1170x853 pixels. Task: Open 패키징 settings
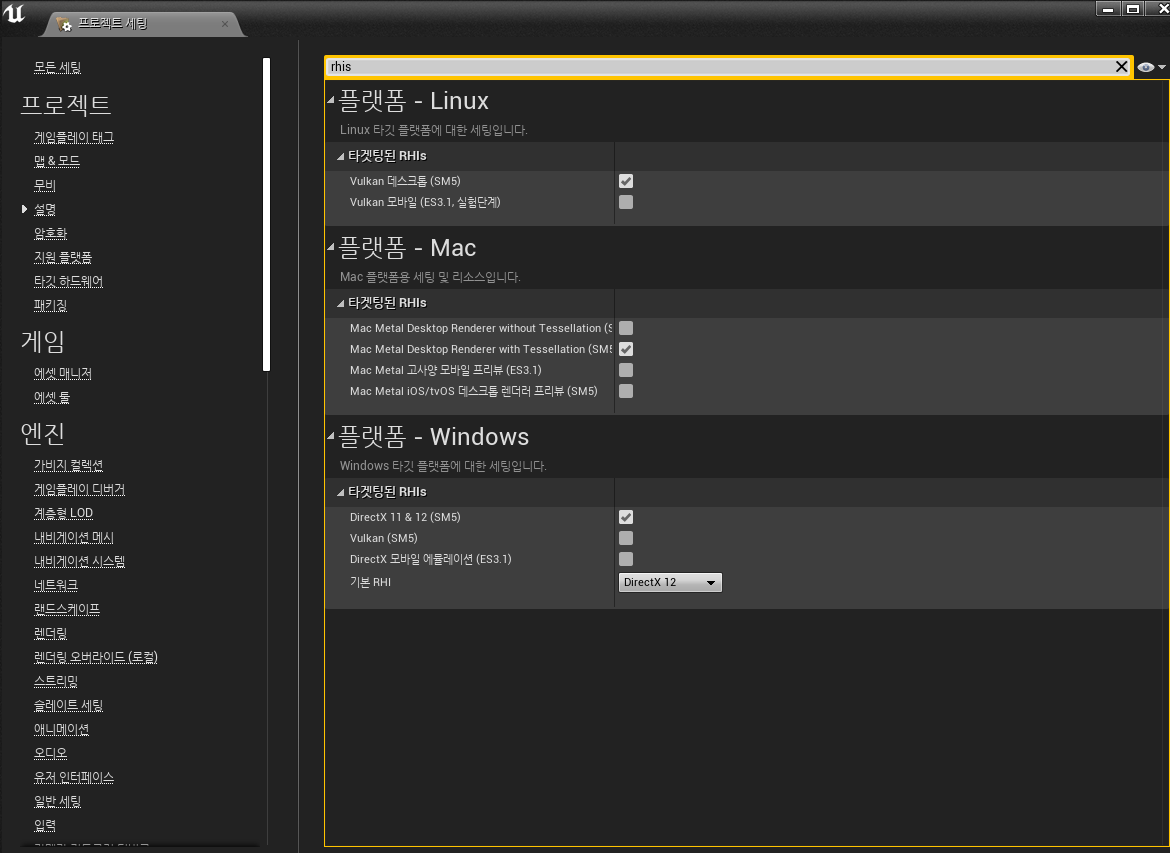coord(50,305)
